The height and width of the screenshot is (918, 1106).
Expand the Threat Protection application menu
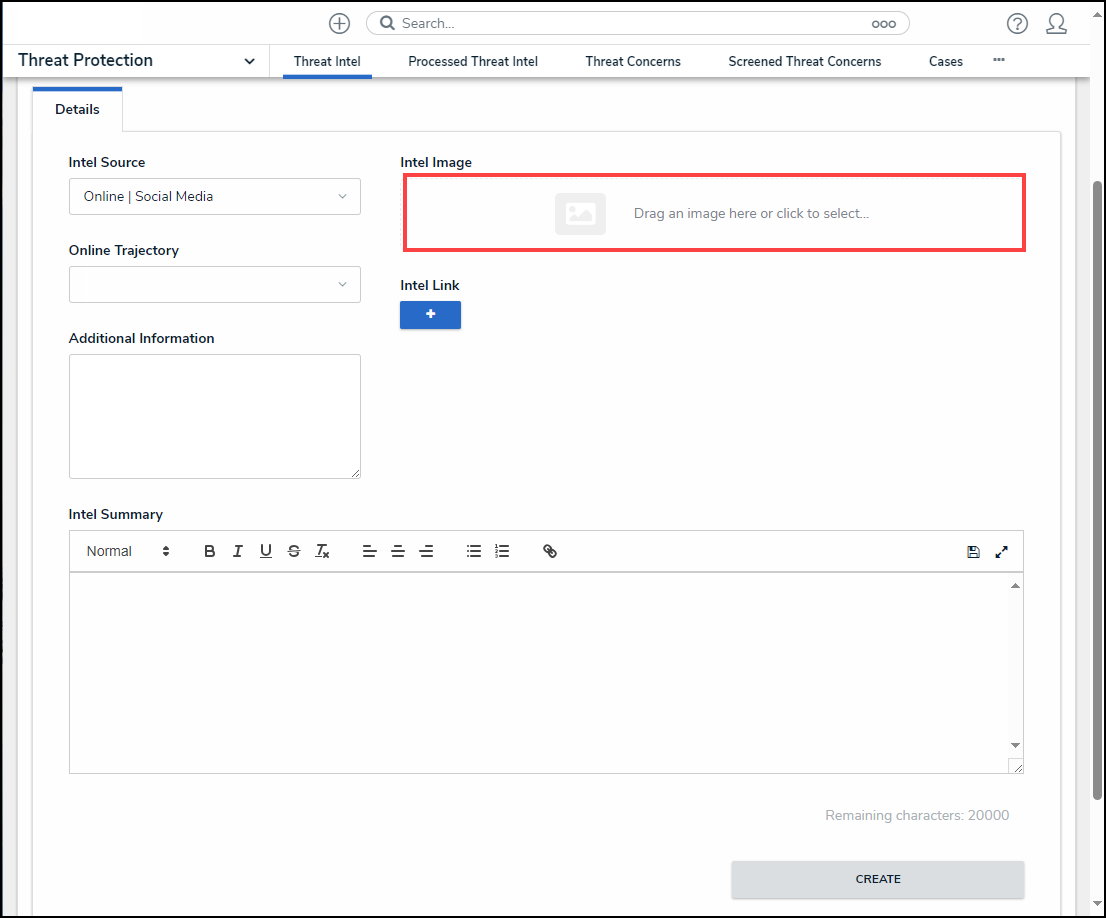pyautogui.click(x=249, y=62)
